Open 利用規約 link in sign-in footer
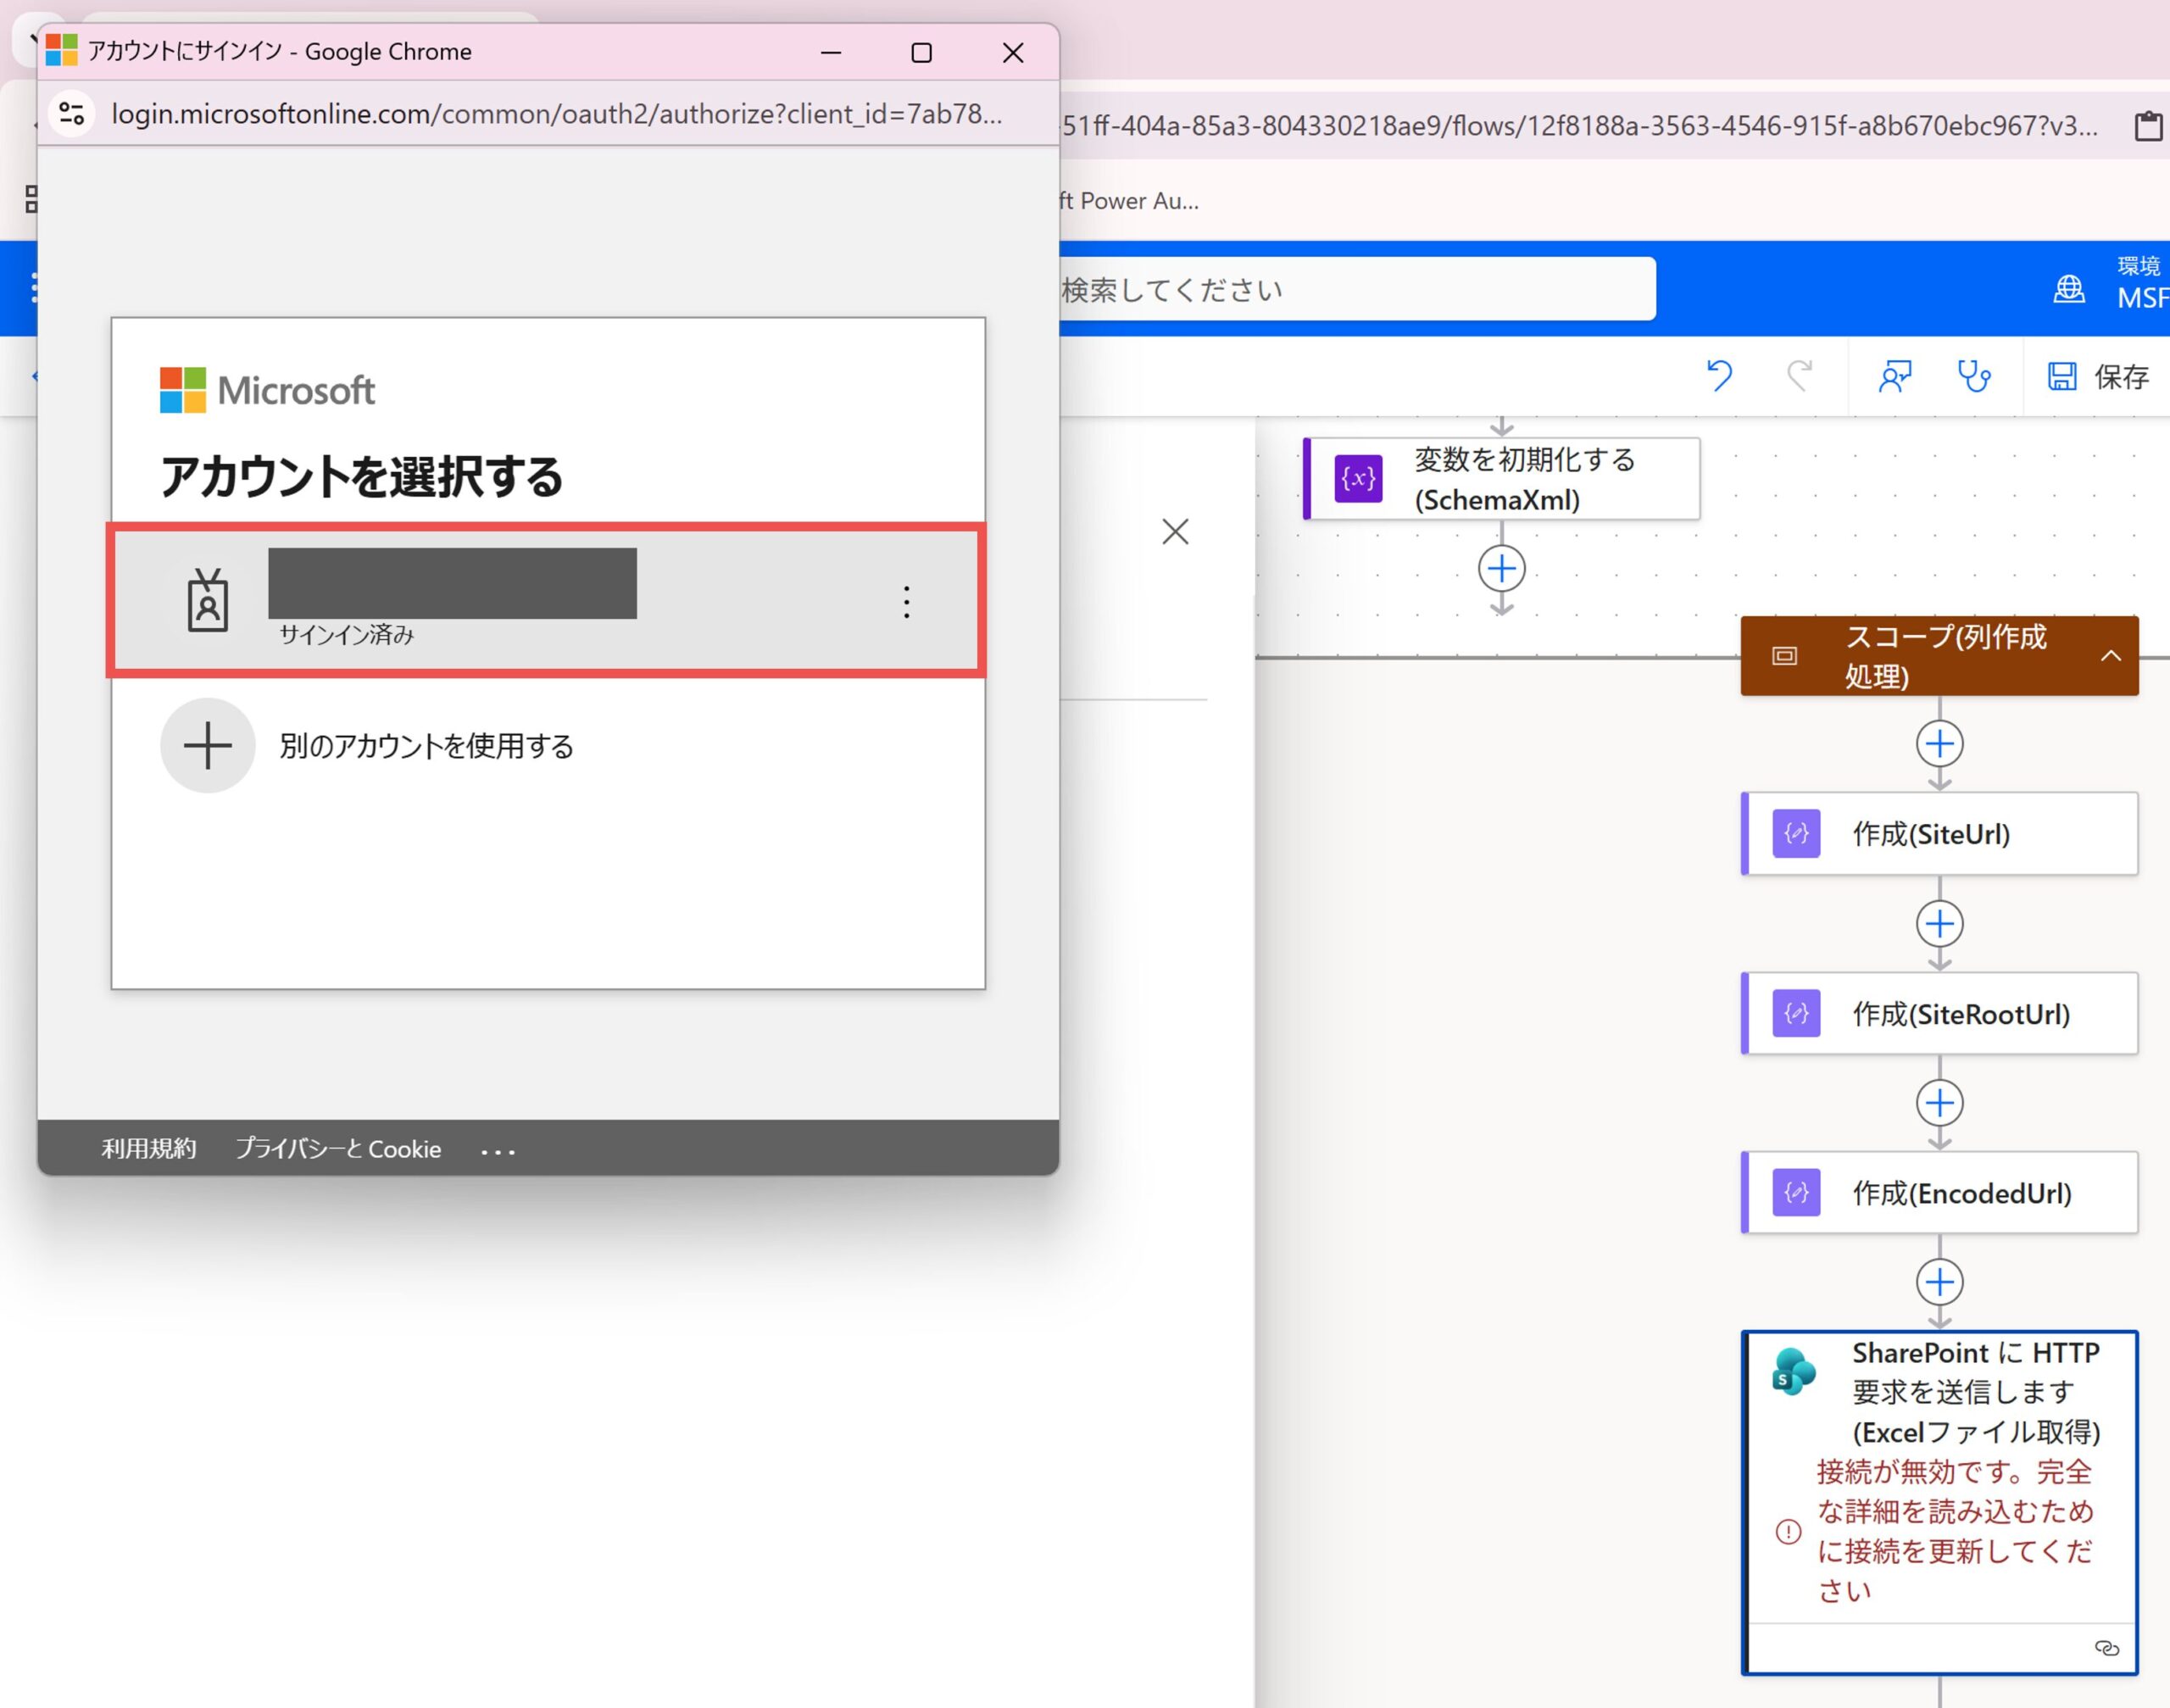 149,1148
